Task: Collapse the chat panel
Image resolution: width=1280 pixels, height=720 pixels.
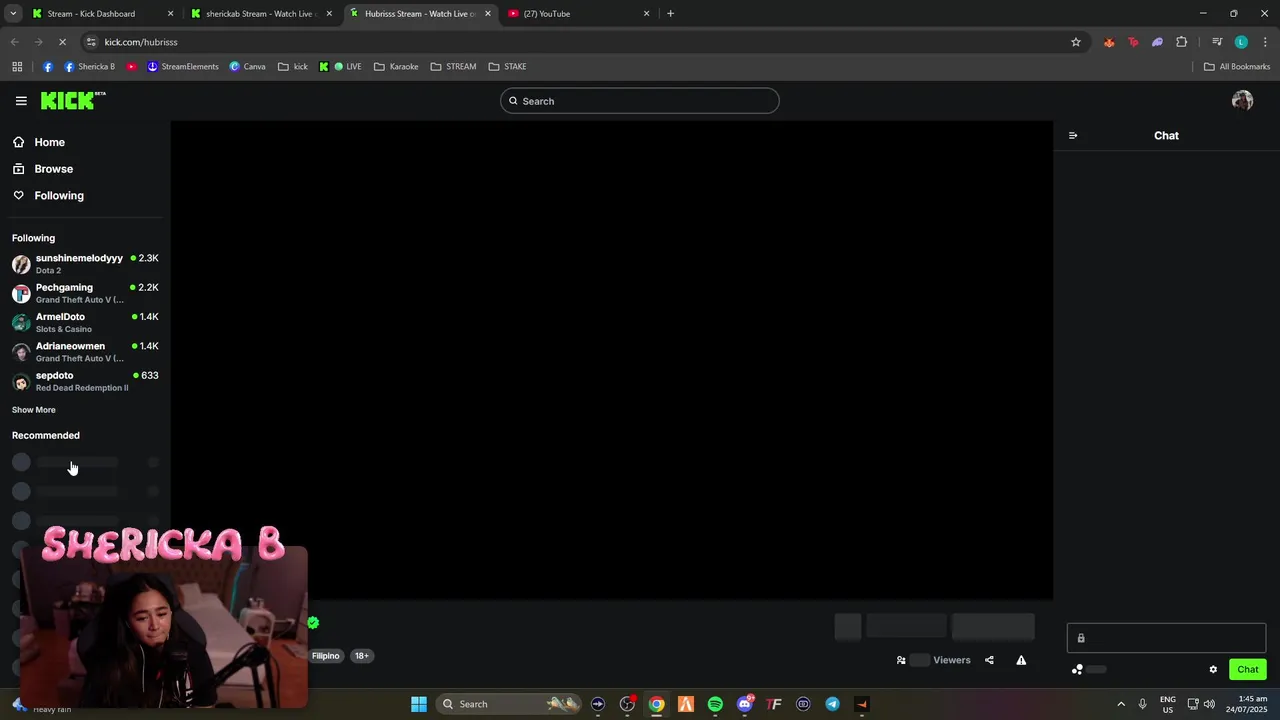Action: coord(1073,136)
